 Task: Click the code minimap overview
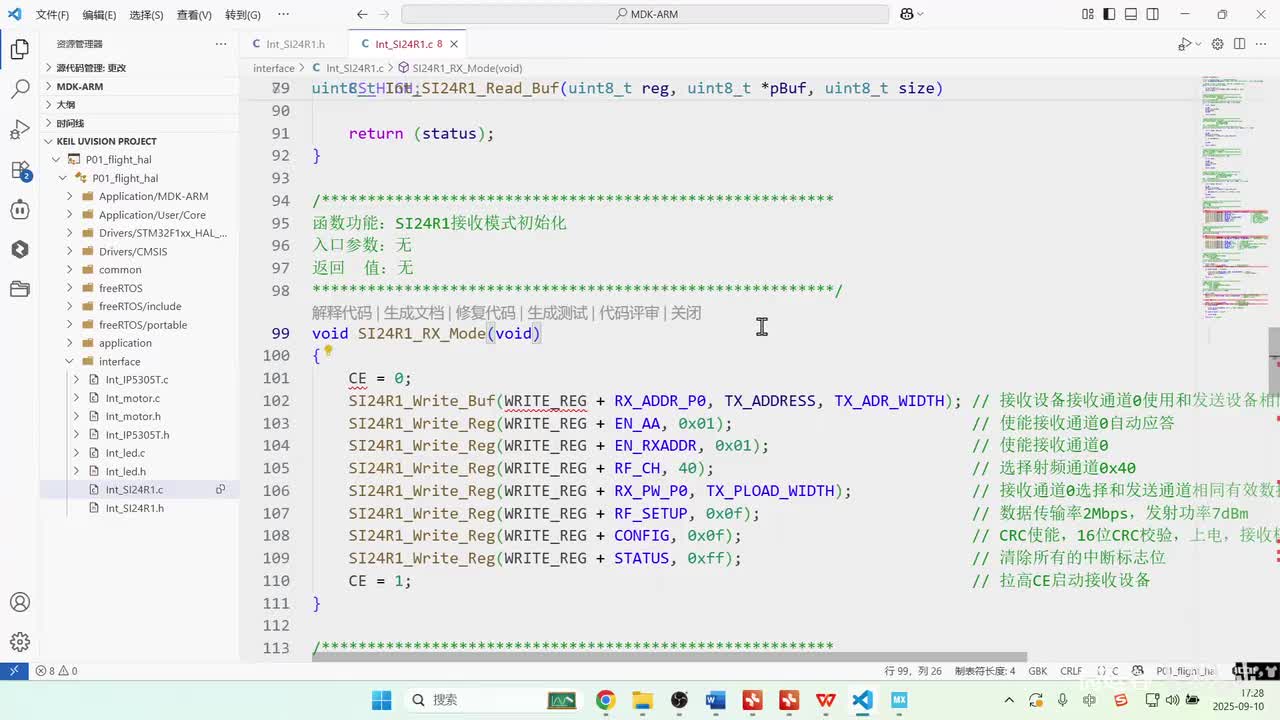(1234, 196)
